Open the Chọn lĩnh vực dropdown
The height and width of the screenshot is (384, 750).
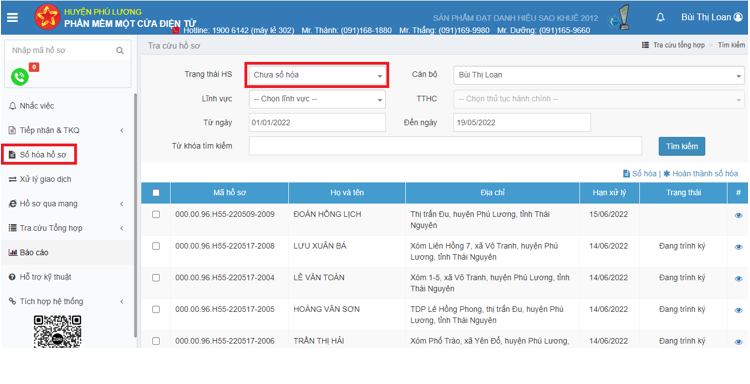317,99
